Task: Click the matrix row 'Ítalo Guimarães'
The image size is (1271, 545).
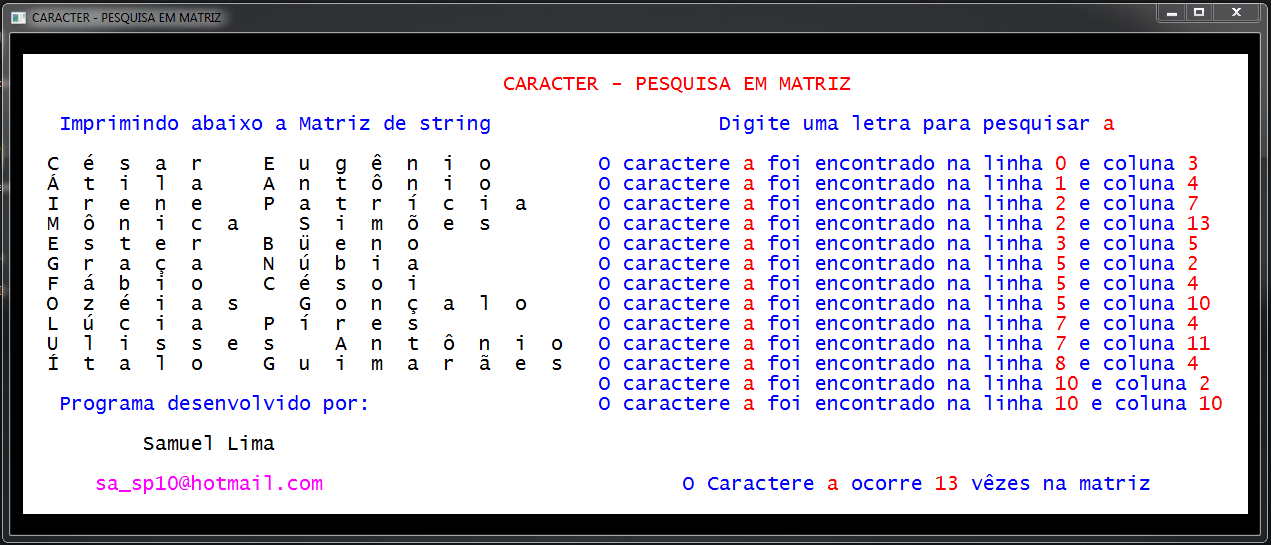Action: pyautogui.click(x=305, y=364)
